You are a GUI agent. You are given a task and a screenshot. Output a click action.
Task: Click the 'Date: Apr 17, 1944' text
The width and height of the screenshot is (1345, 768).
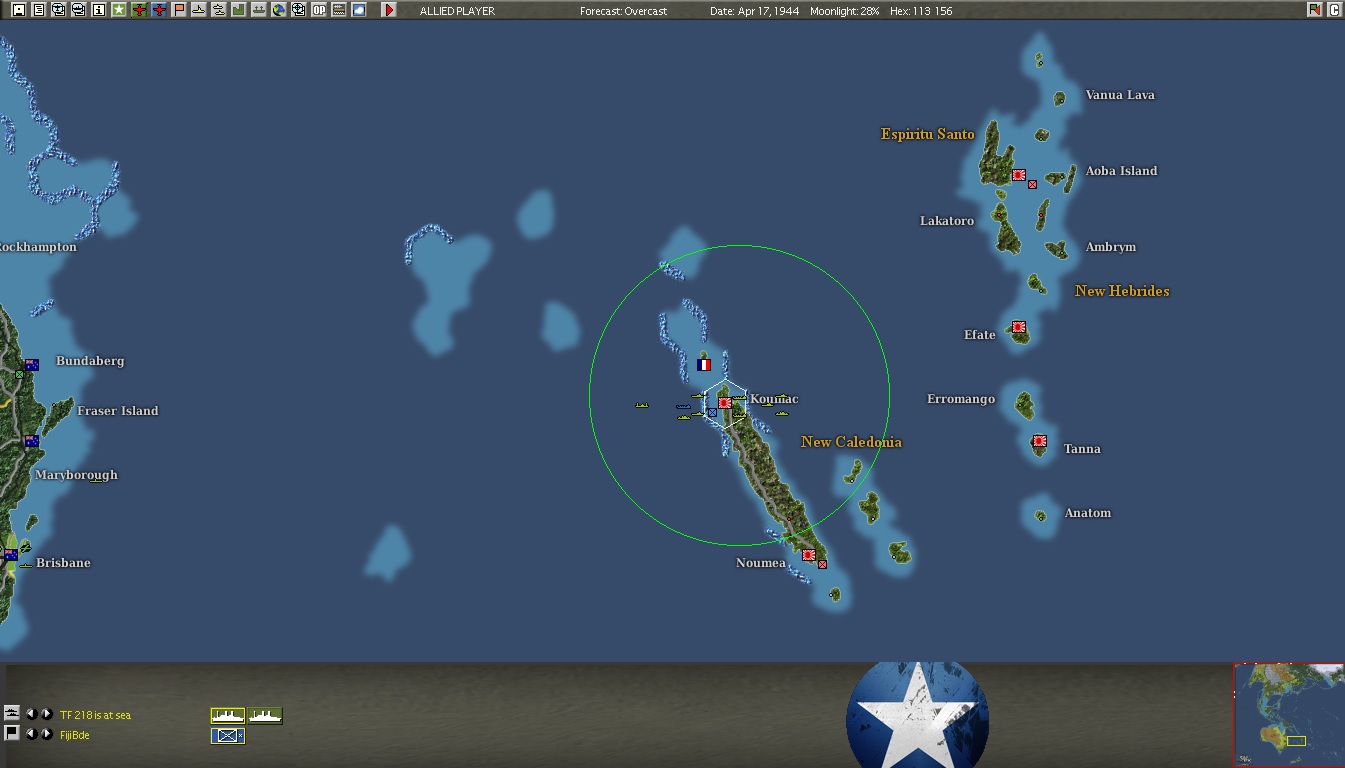(x=755, y=11)
